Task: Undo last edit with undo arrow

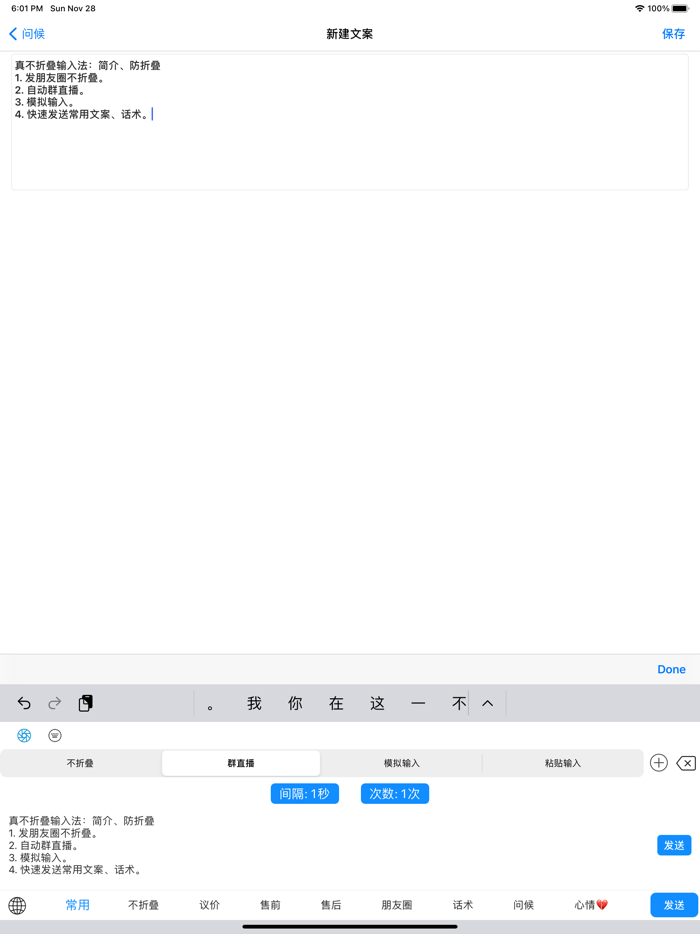Action: coord(24,703)
